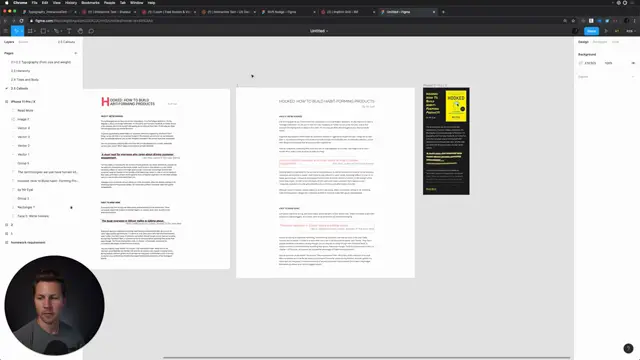The height and width of the screenshot is (360, 640).
Task: Open the File menu in macOS menu bar
Action: pyautogui.click(x=34, y=3)
